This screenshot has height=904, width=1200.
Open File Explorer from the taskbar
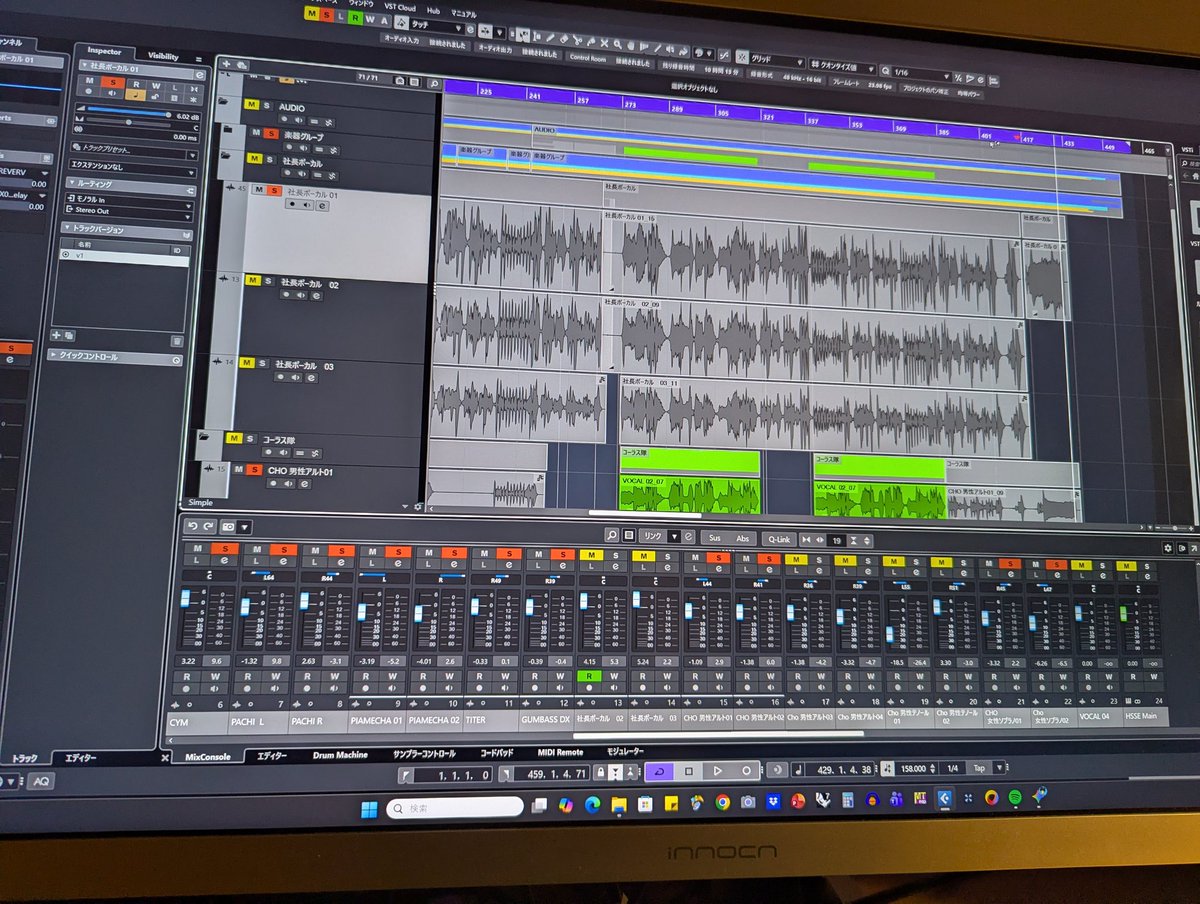coord(619,804)
